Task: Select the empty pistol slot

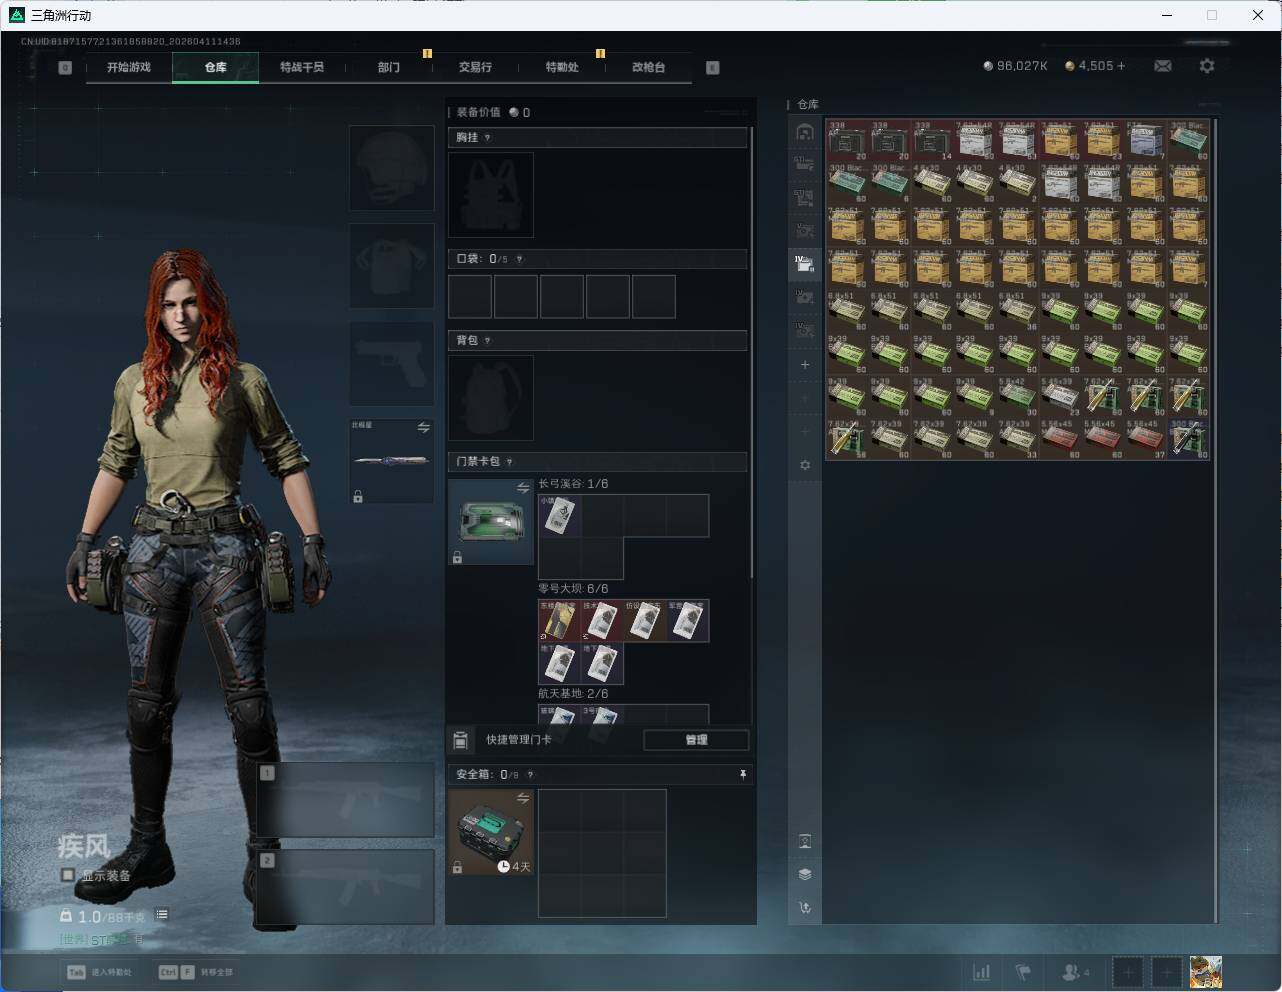Action: point(392,364)
